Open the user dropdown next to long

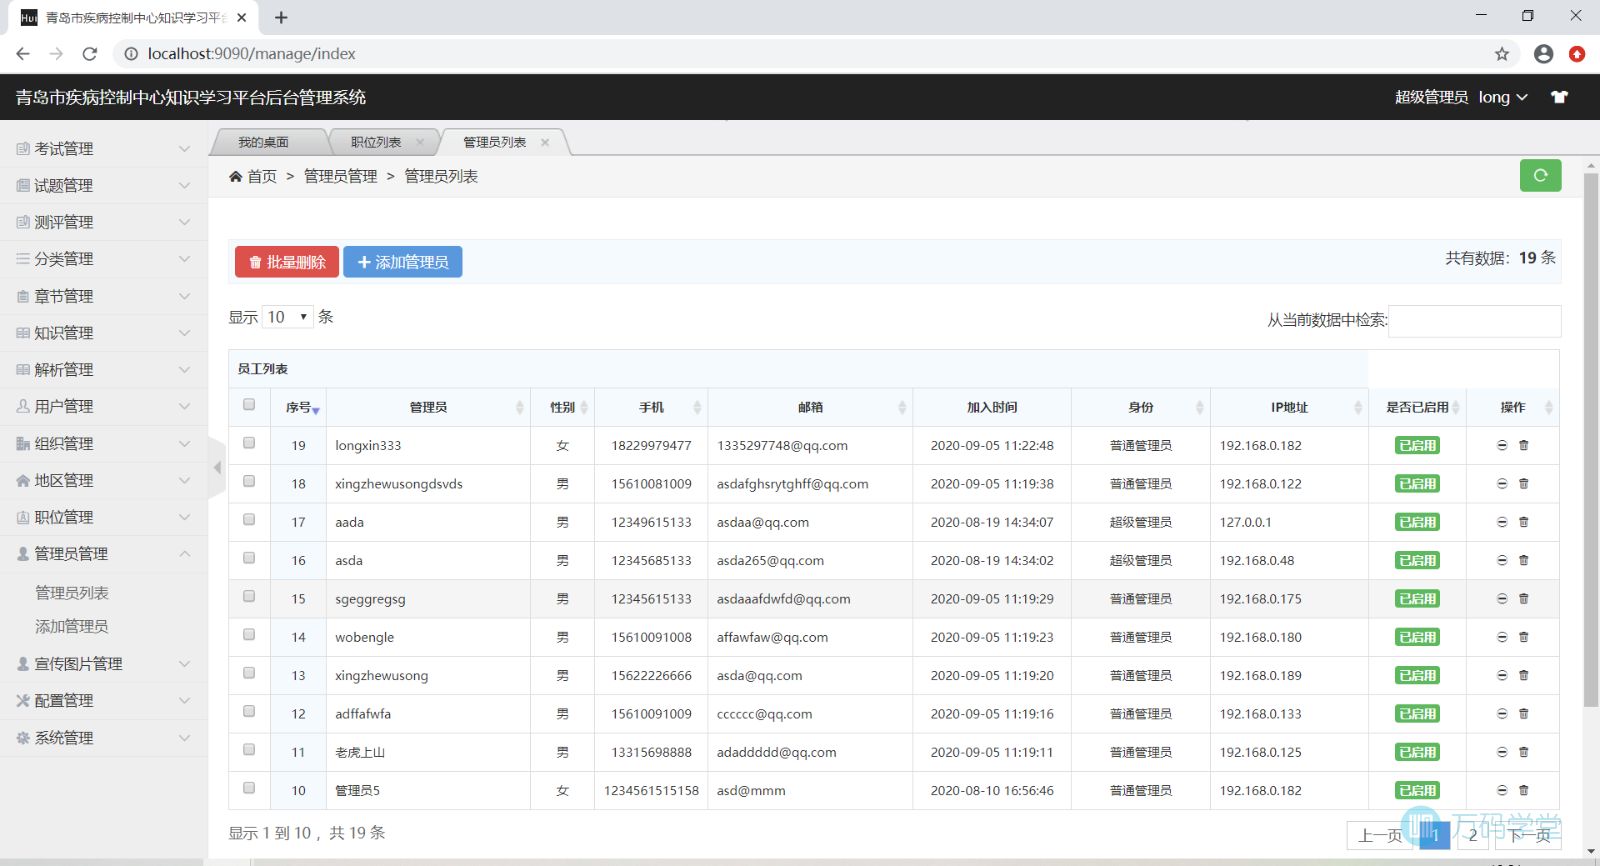[x=1503, y=97]
